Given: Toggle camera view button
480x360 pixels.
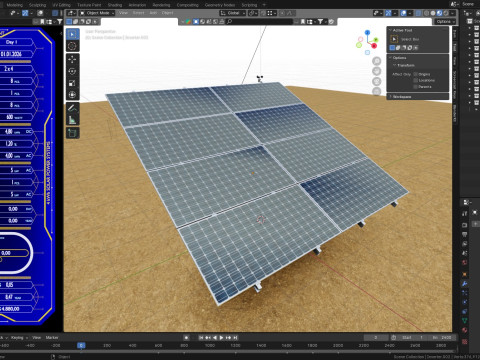Looking at the screenshot, I should tap(376, 81).
